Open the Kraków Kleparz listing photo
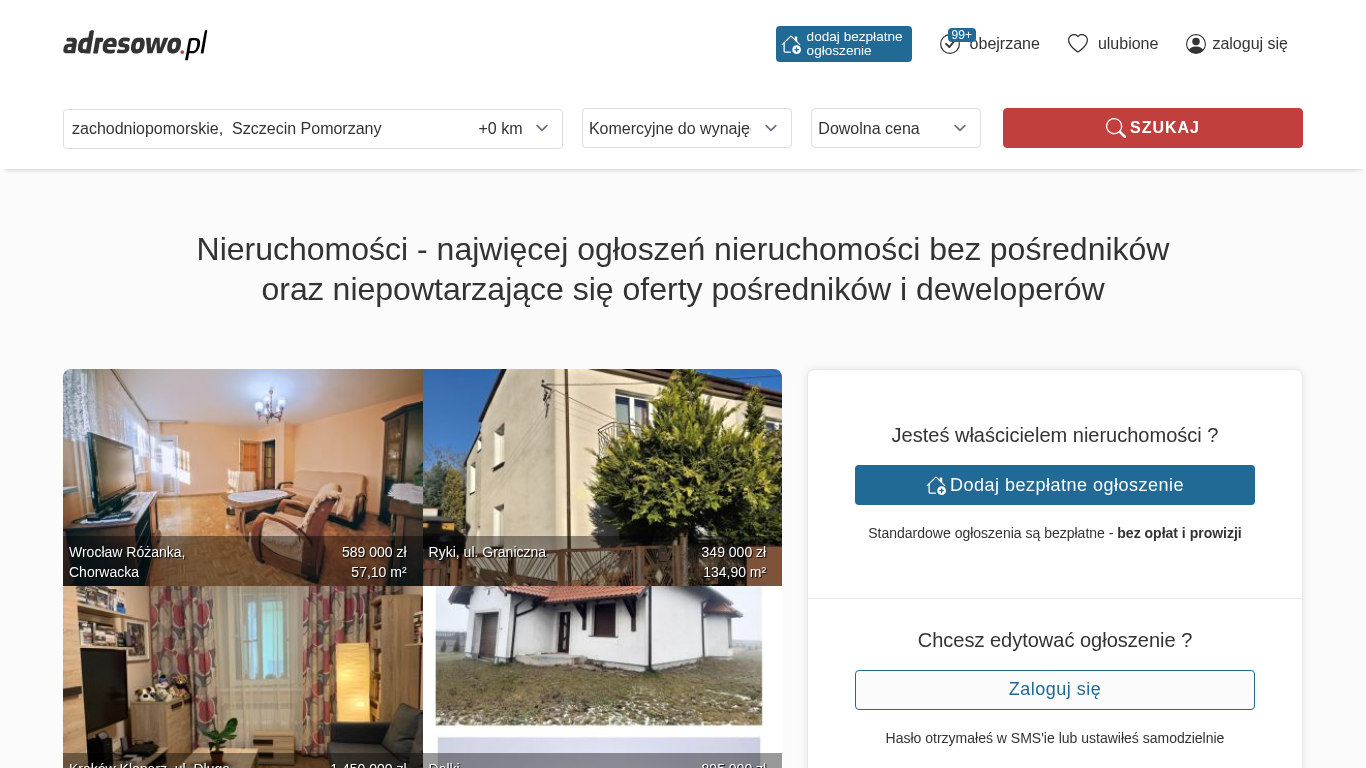This screenshot has width=1366, height=768. 243,670
